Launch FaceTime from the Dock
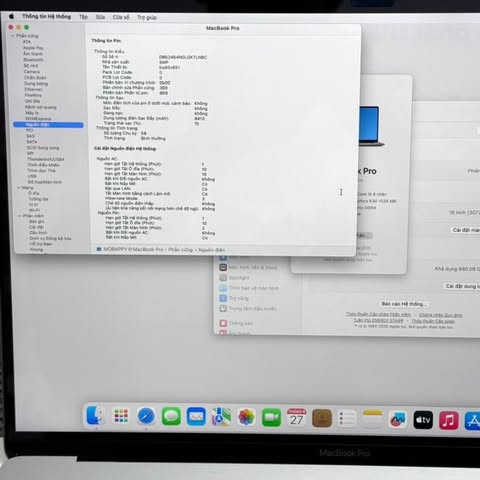The width and height of the screenshot is (480, 480). (x=271, y=417)
